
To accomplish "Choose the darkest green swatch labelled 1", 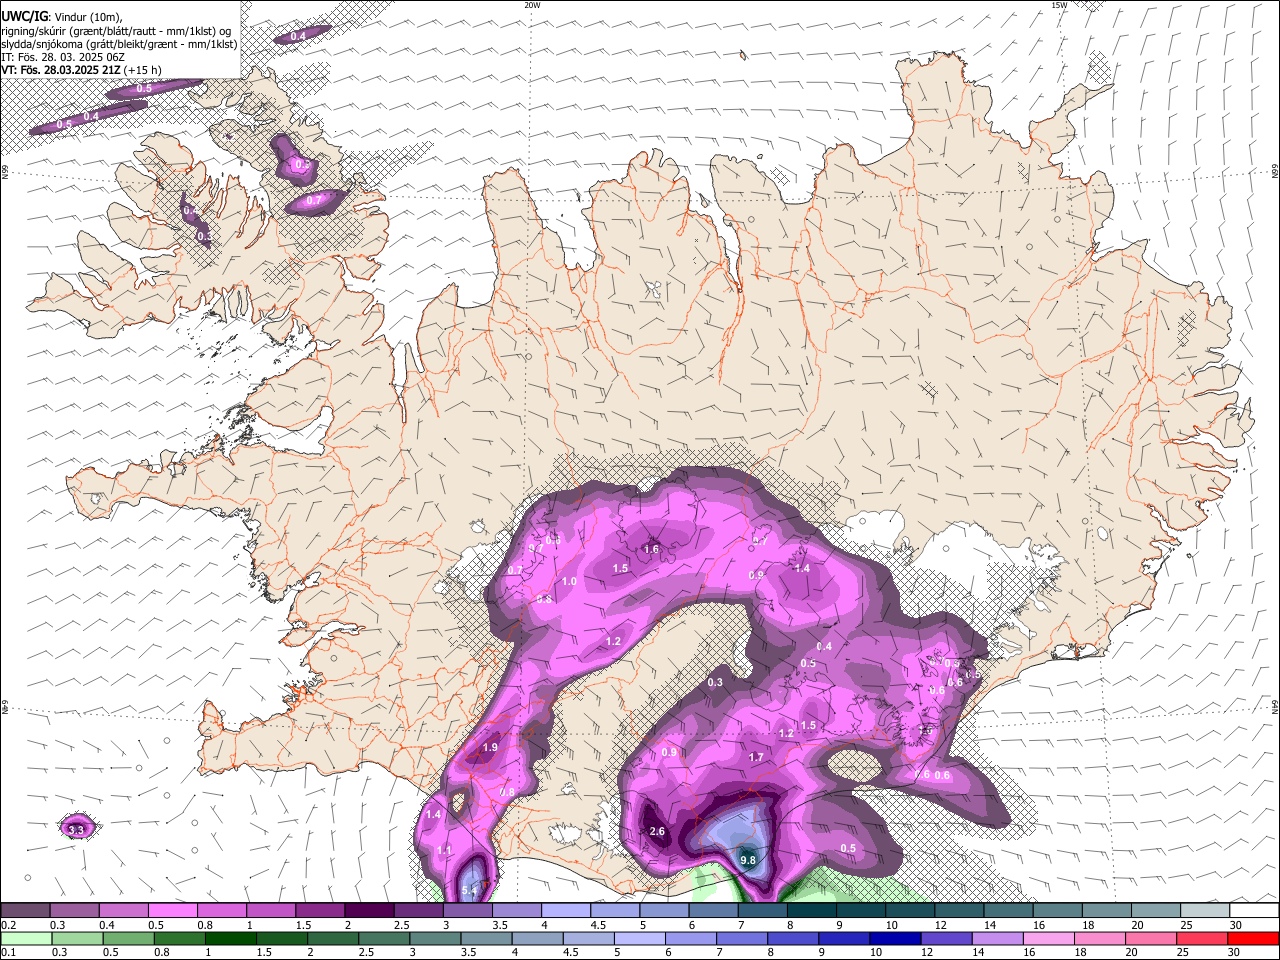I will tap(229, 938).
